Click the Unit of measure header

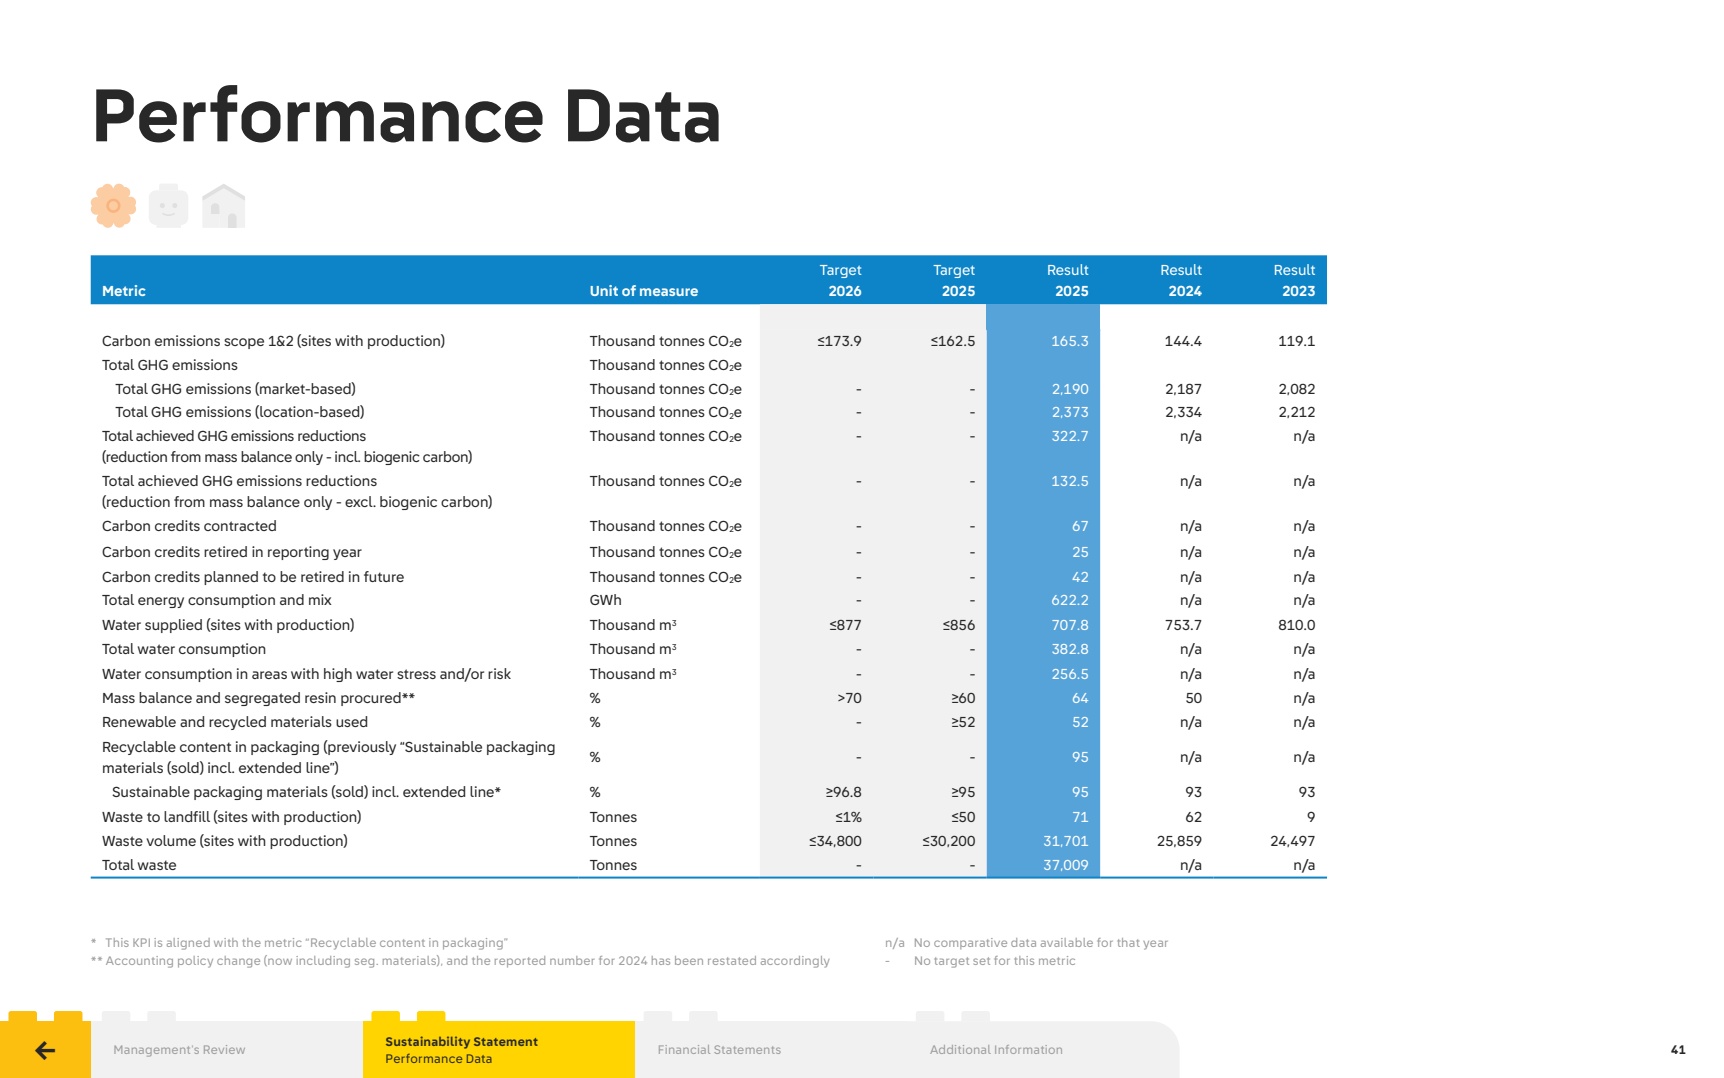coord(643,290)
